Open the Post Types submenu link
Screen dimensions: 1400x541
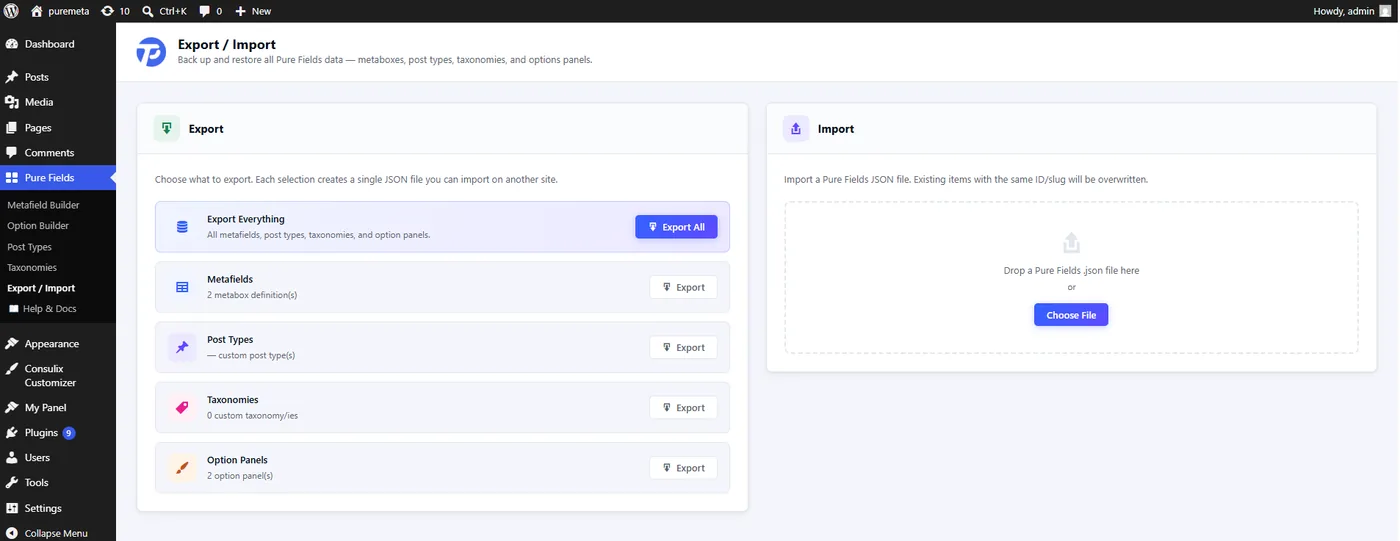29,247
